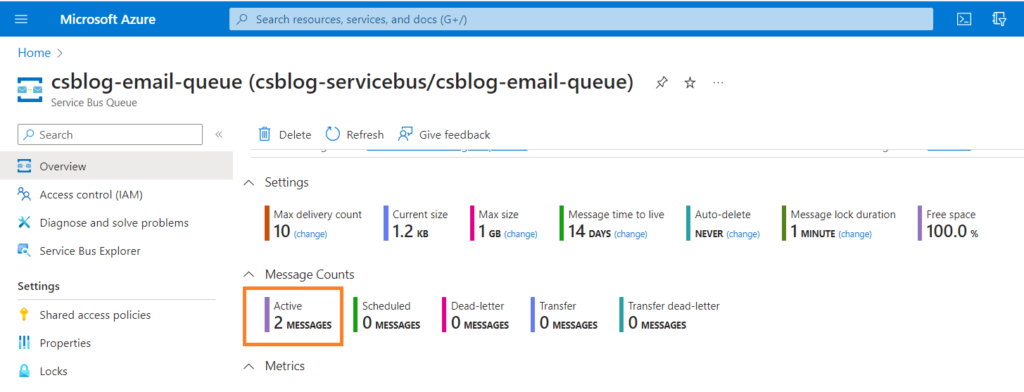Open the Azure portal hamburger menu

pos(21,19)
